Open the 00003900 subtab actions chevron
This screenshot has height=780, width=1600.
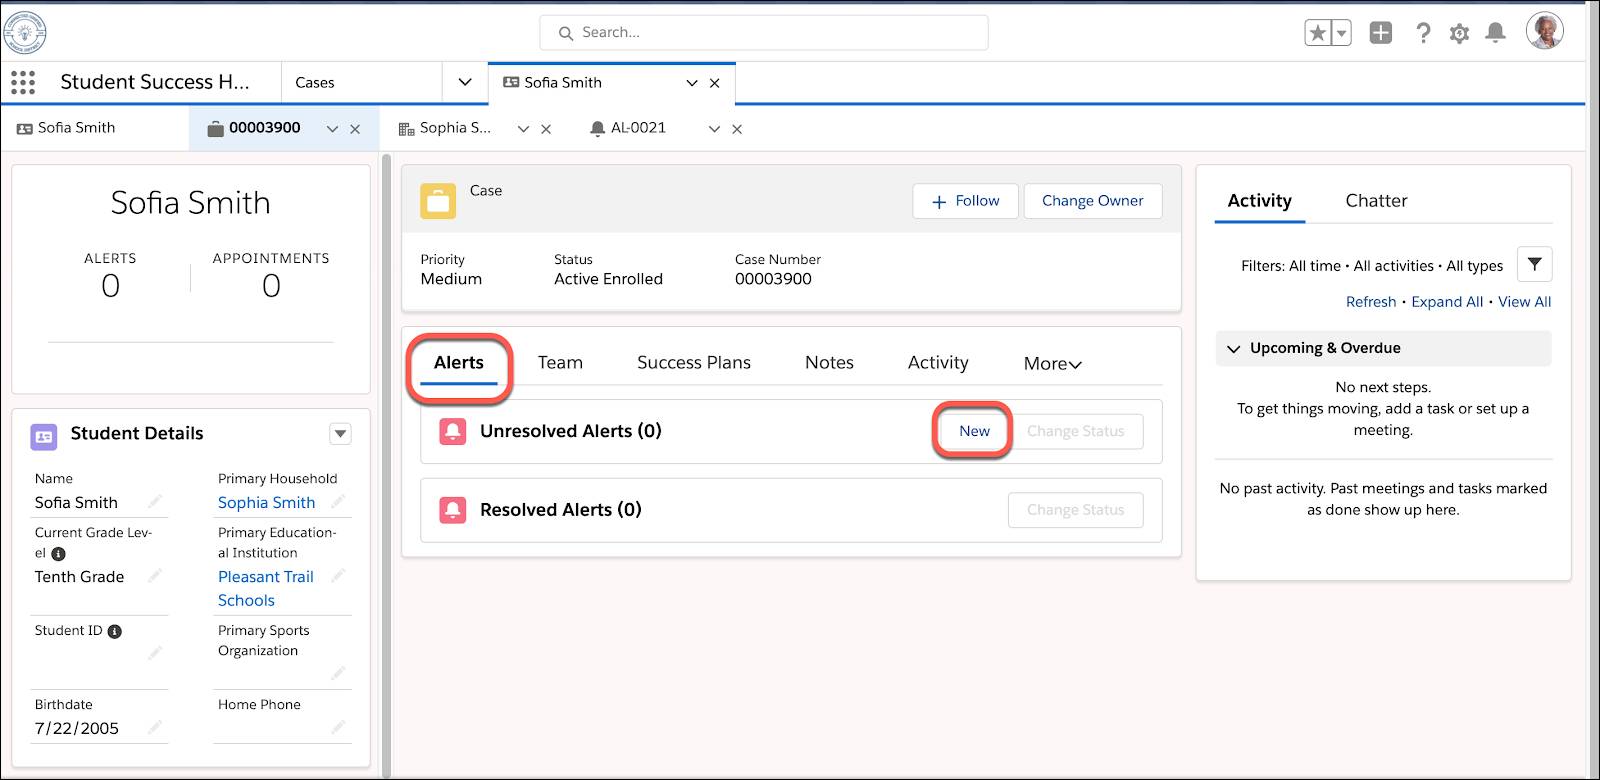coord(333,129)
